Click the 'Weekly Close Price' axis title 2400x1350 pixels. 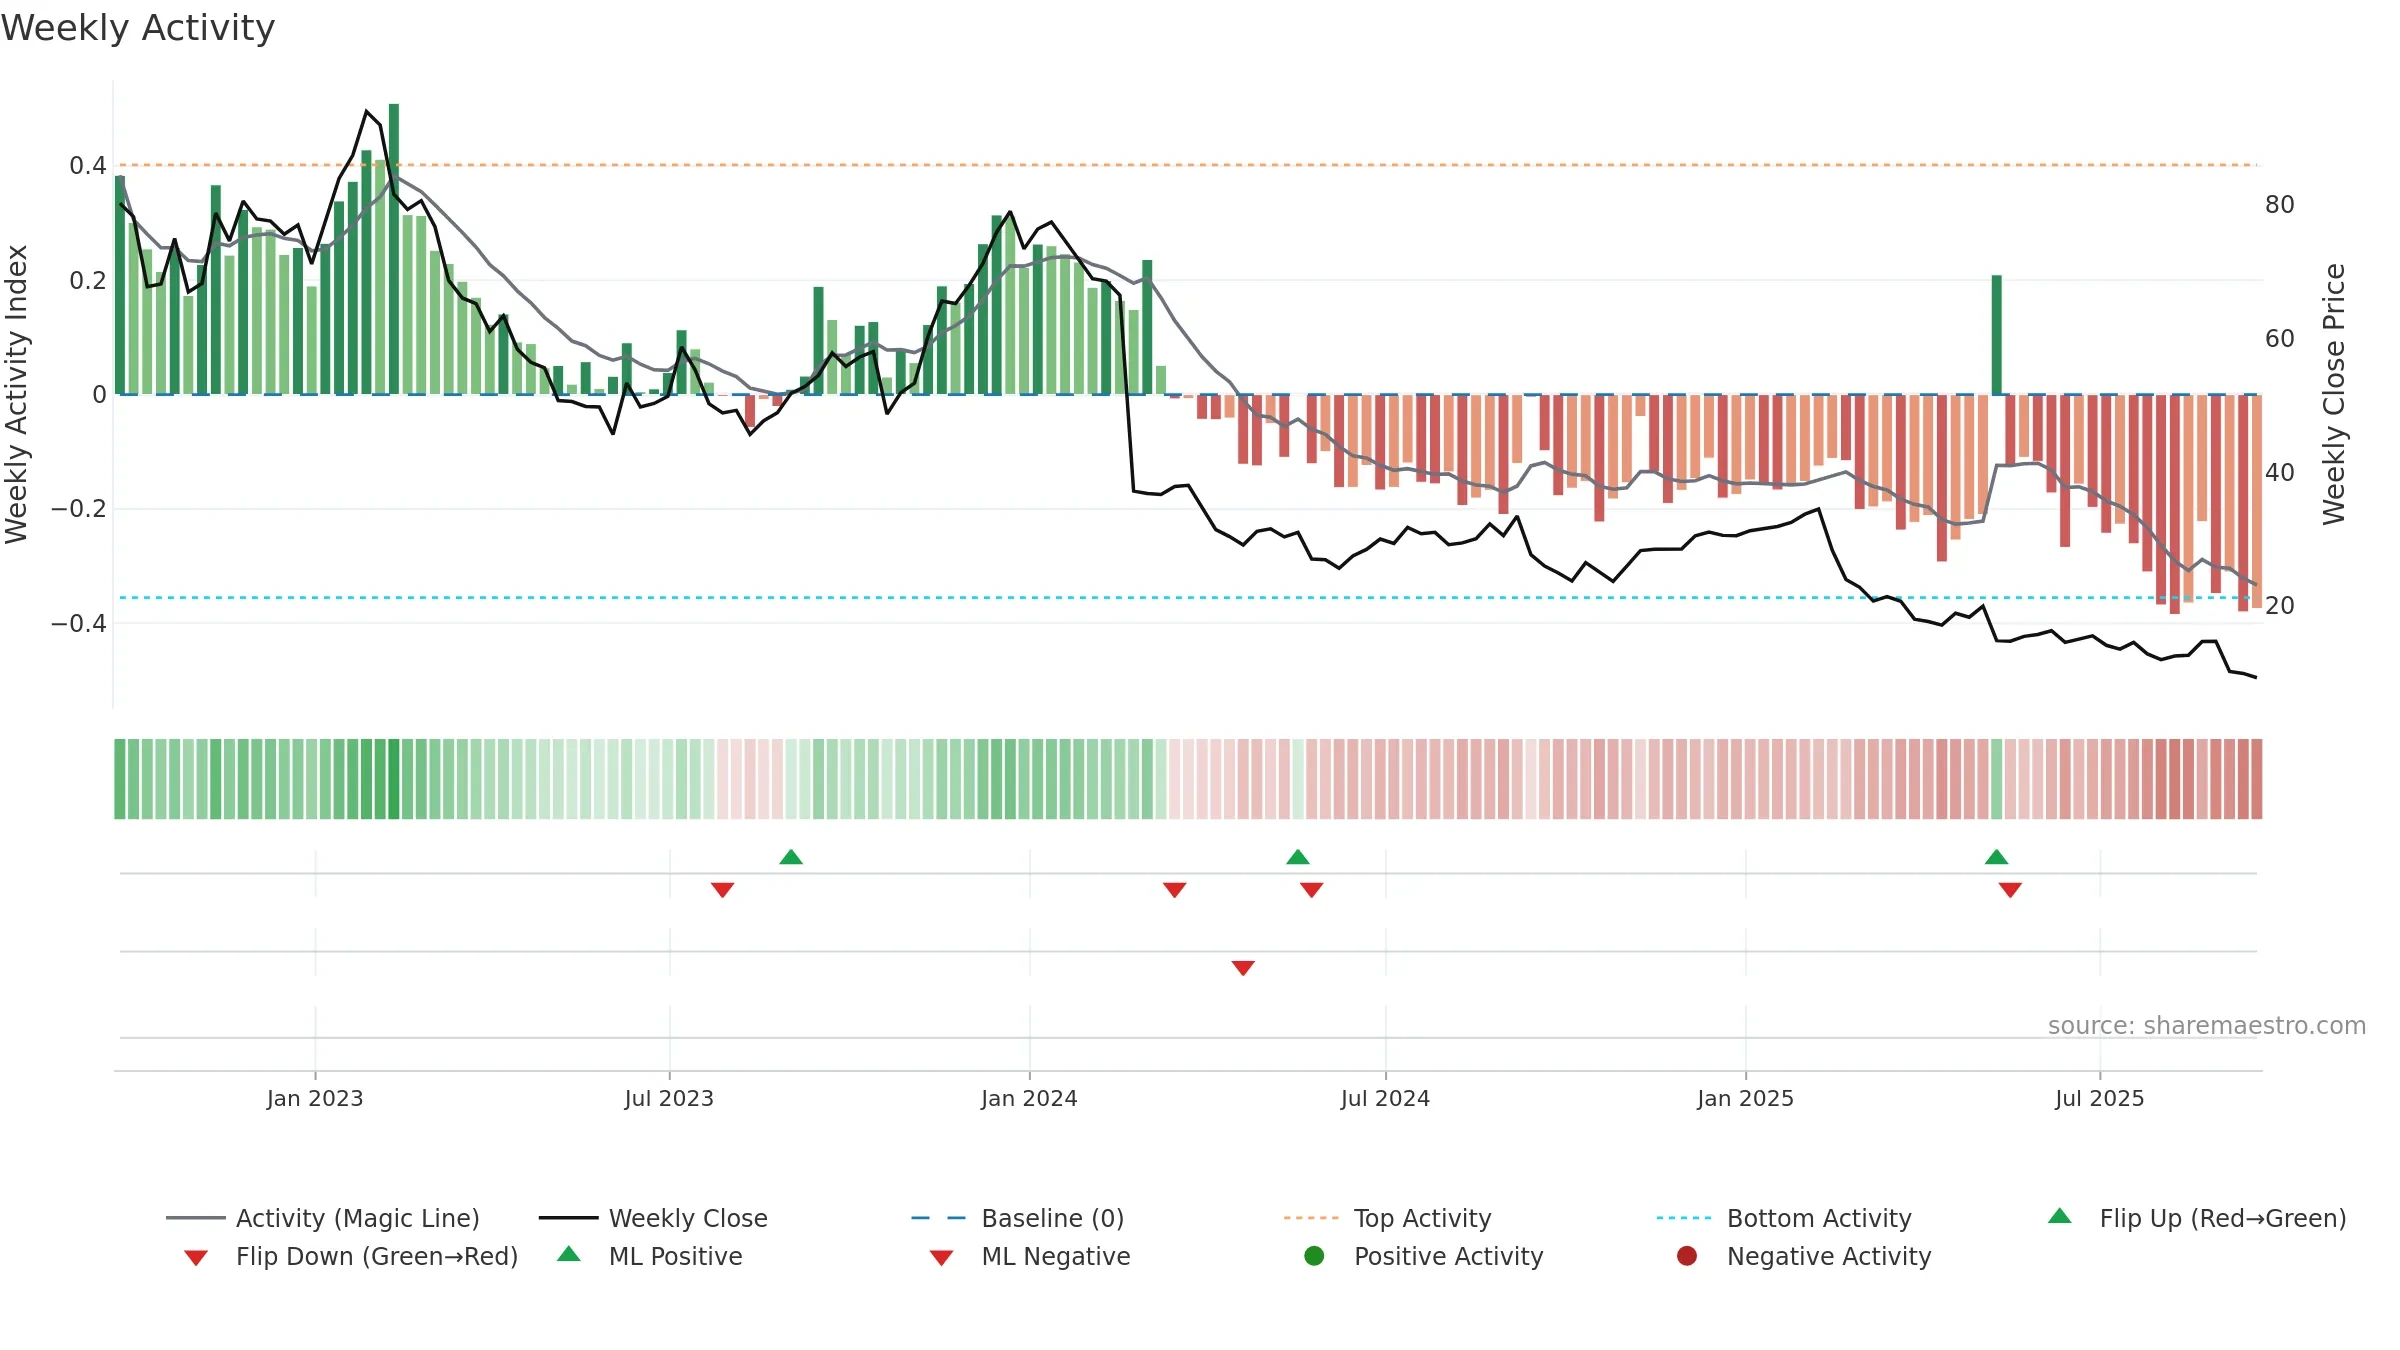click(x=2334, y=394)
